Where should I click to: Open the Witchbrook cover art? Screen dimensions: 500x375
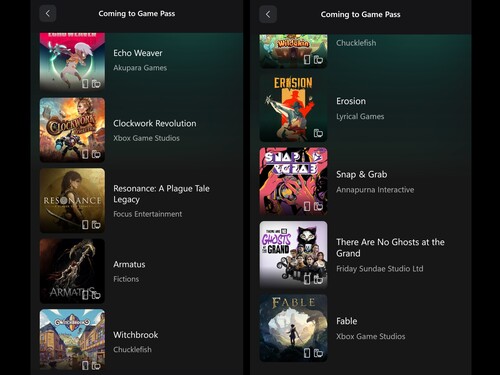[x=72, y=339]
